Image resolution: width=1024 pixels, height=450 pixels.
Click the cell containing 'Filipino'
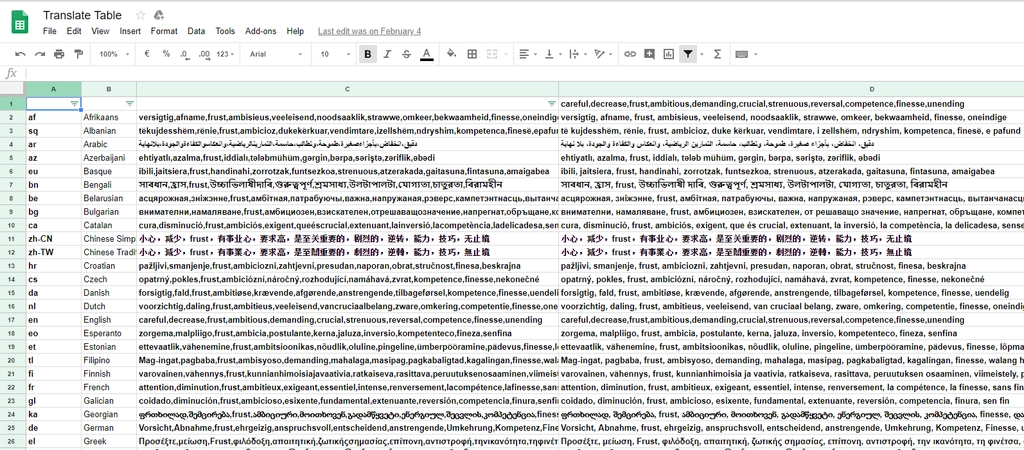109,360
